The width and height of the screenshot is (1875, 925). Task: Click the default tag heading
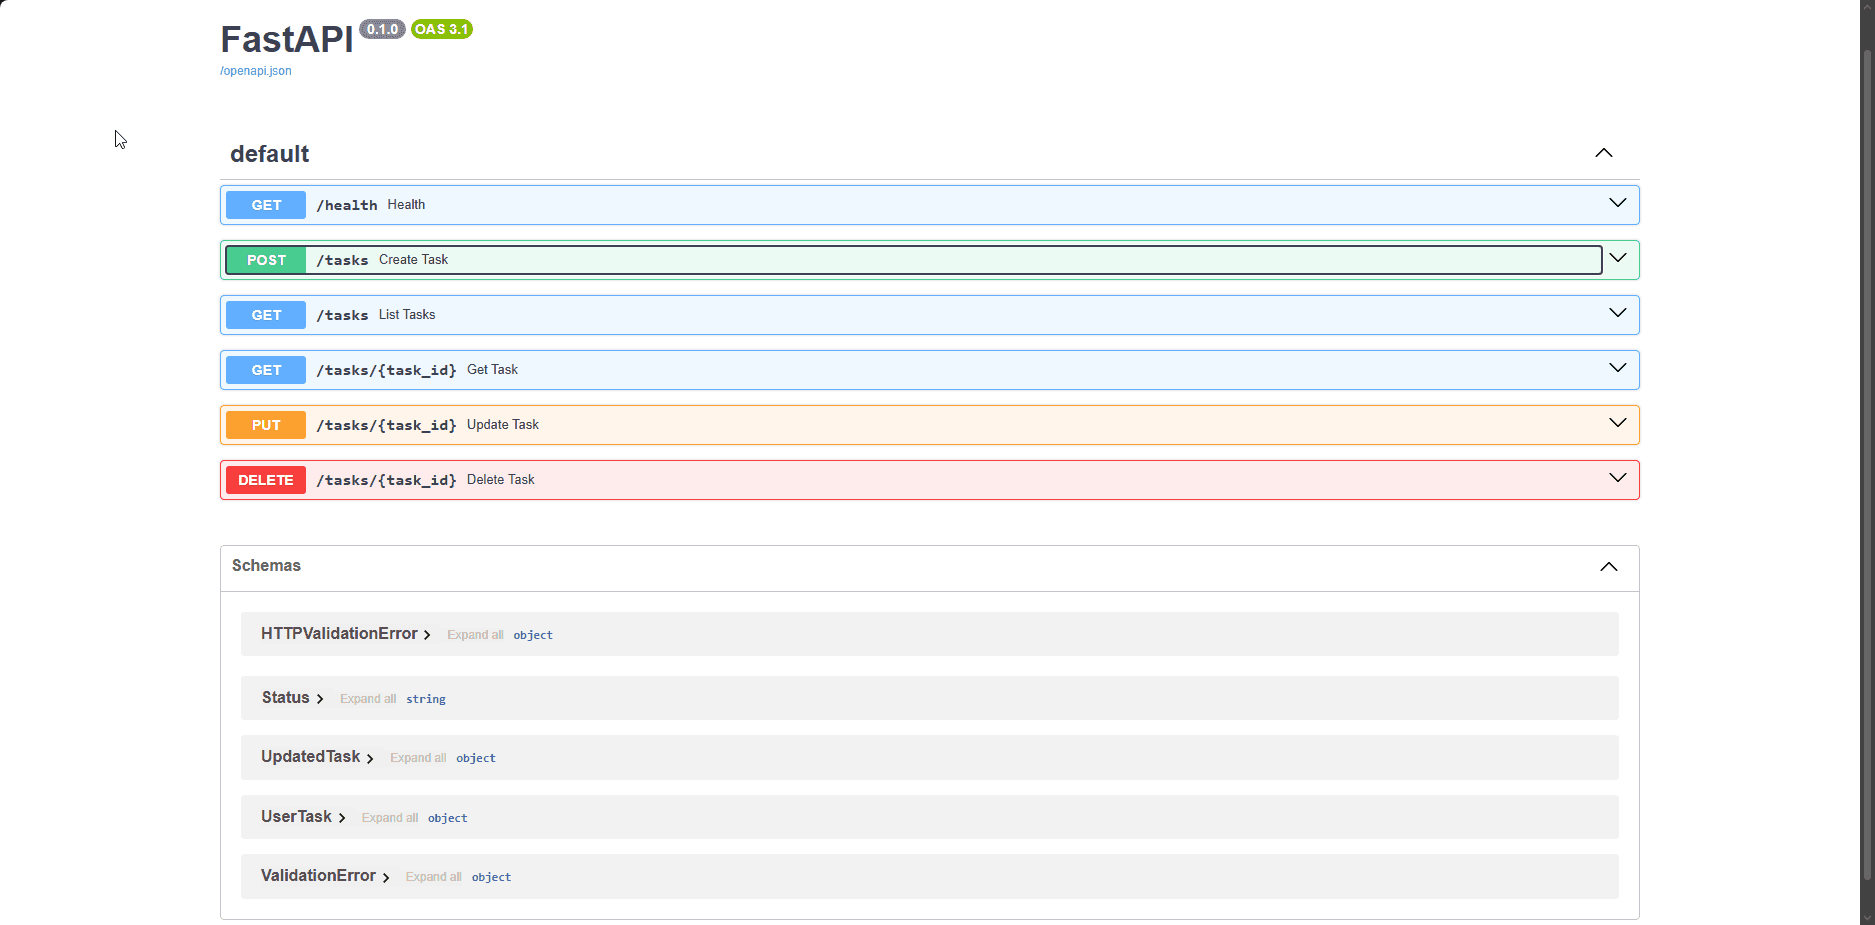point(269,154)
